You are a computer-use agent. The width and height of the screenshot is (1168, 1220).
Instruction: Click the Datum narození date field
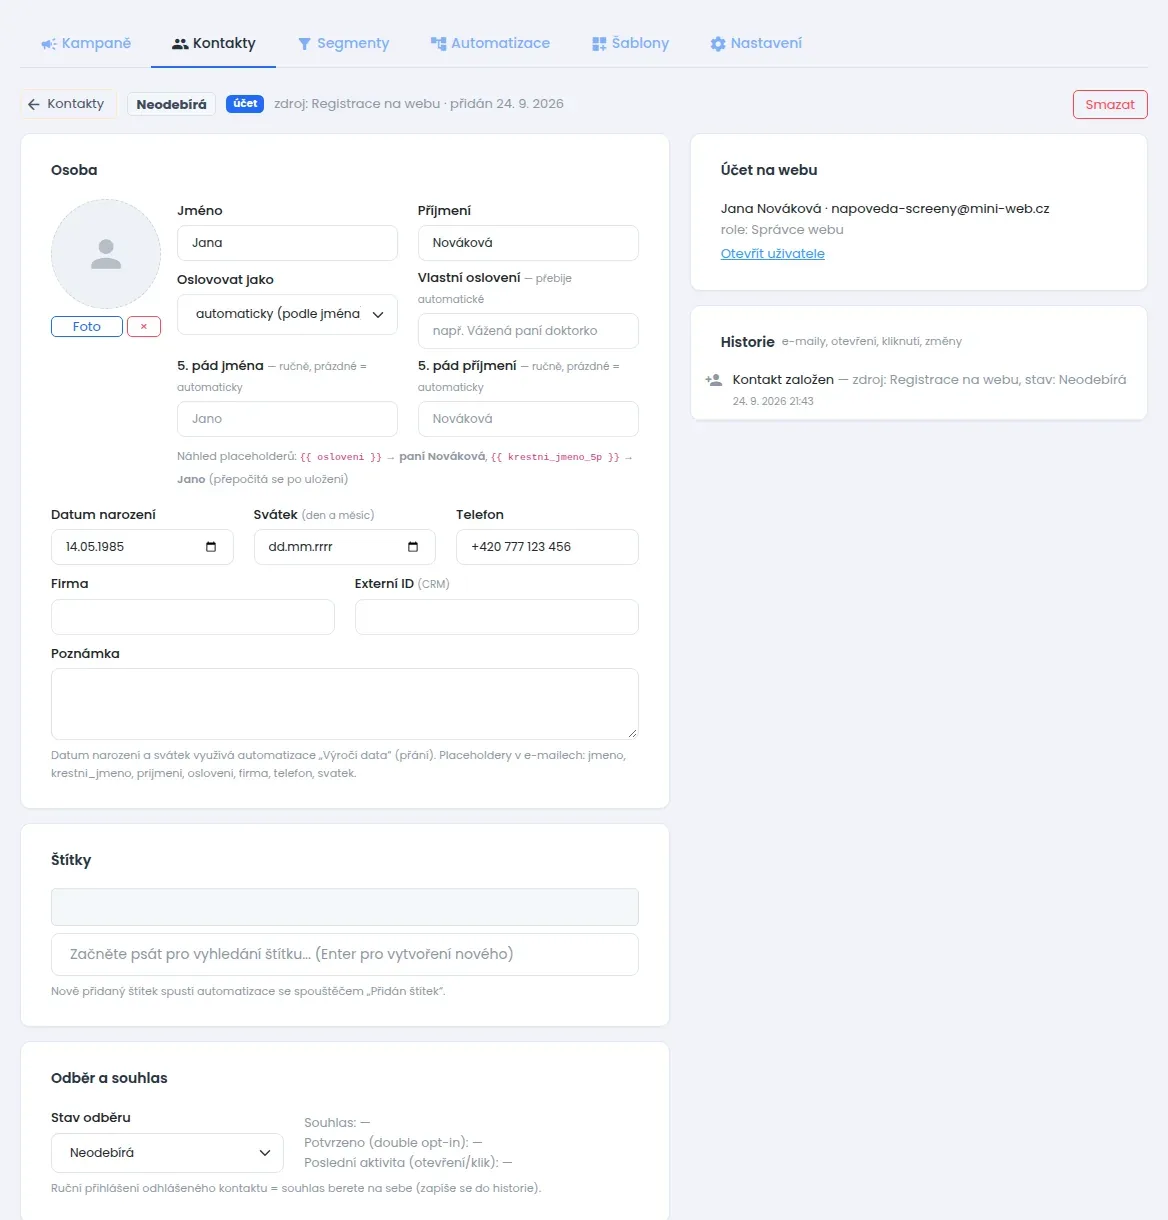[x=142, y=547]
